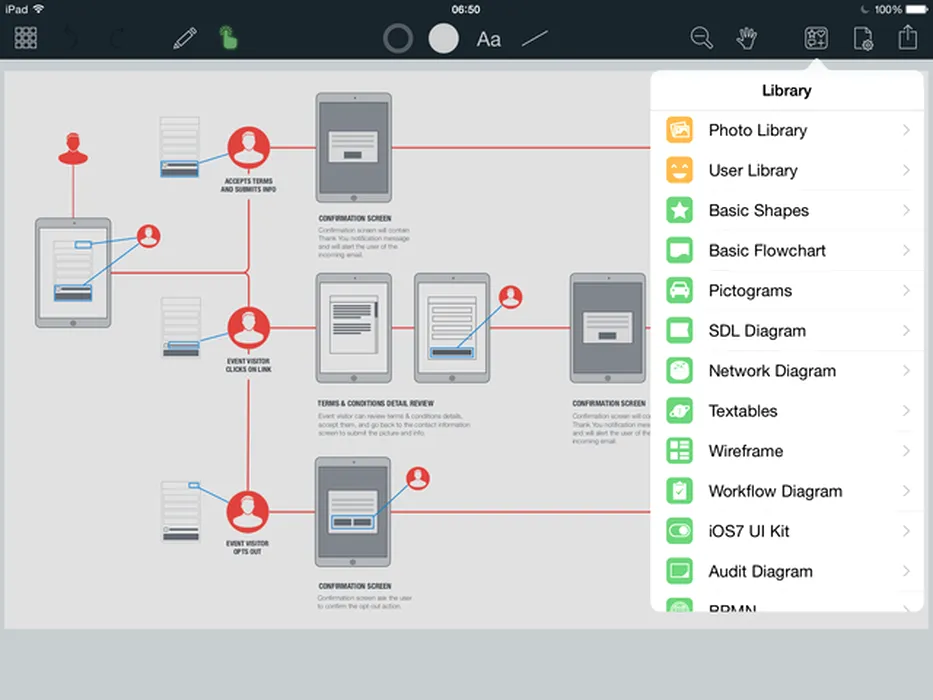
Task: Open SDL Diagram library
Action: click(x=787, y=331)
